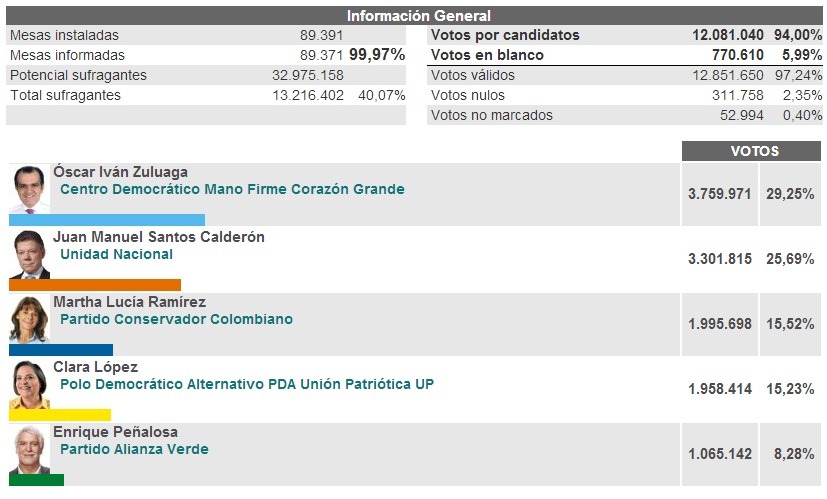
Task: Click the Información General header bar
Action: [418, 16]
